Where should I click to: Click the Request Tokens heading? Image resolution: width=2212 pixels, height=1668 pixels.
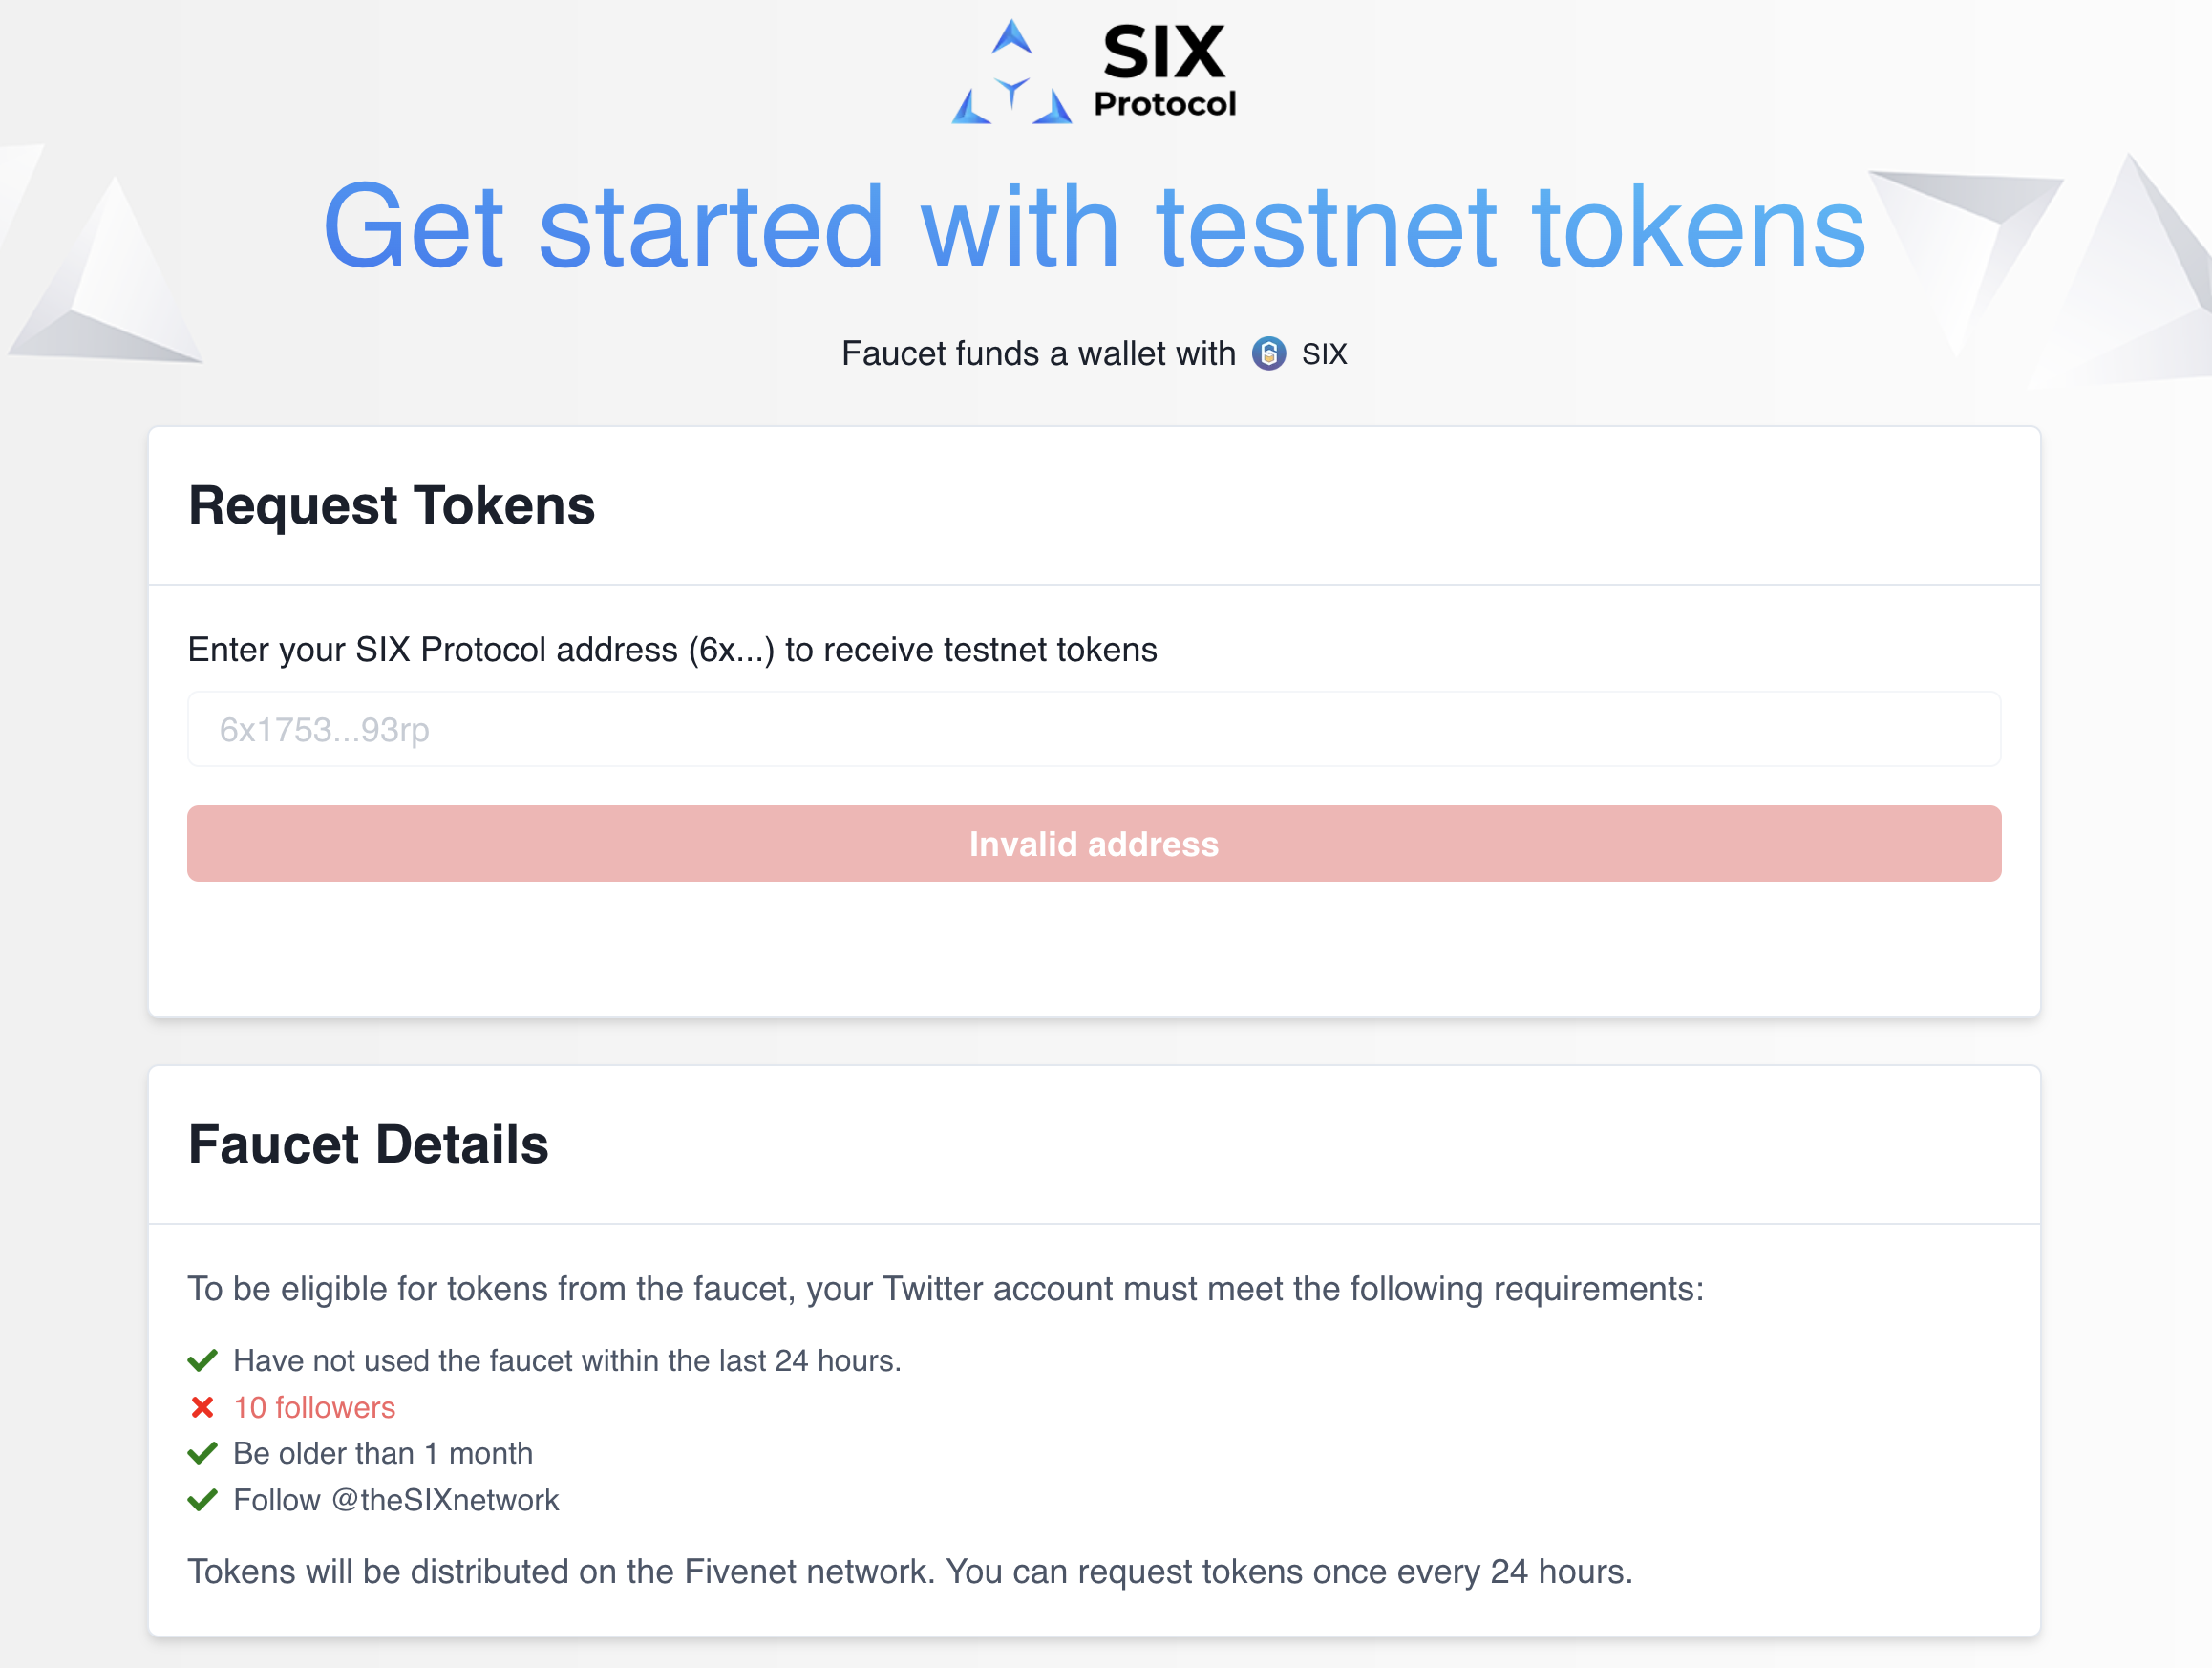point(392,506)
